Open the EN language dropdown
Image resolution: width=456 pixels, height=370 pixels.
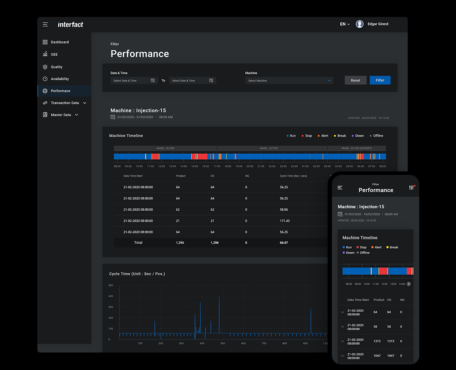345,24
